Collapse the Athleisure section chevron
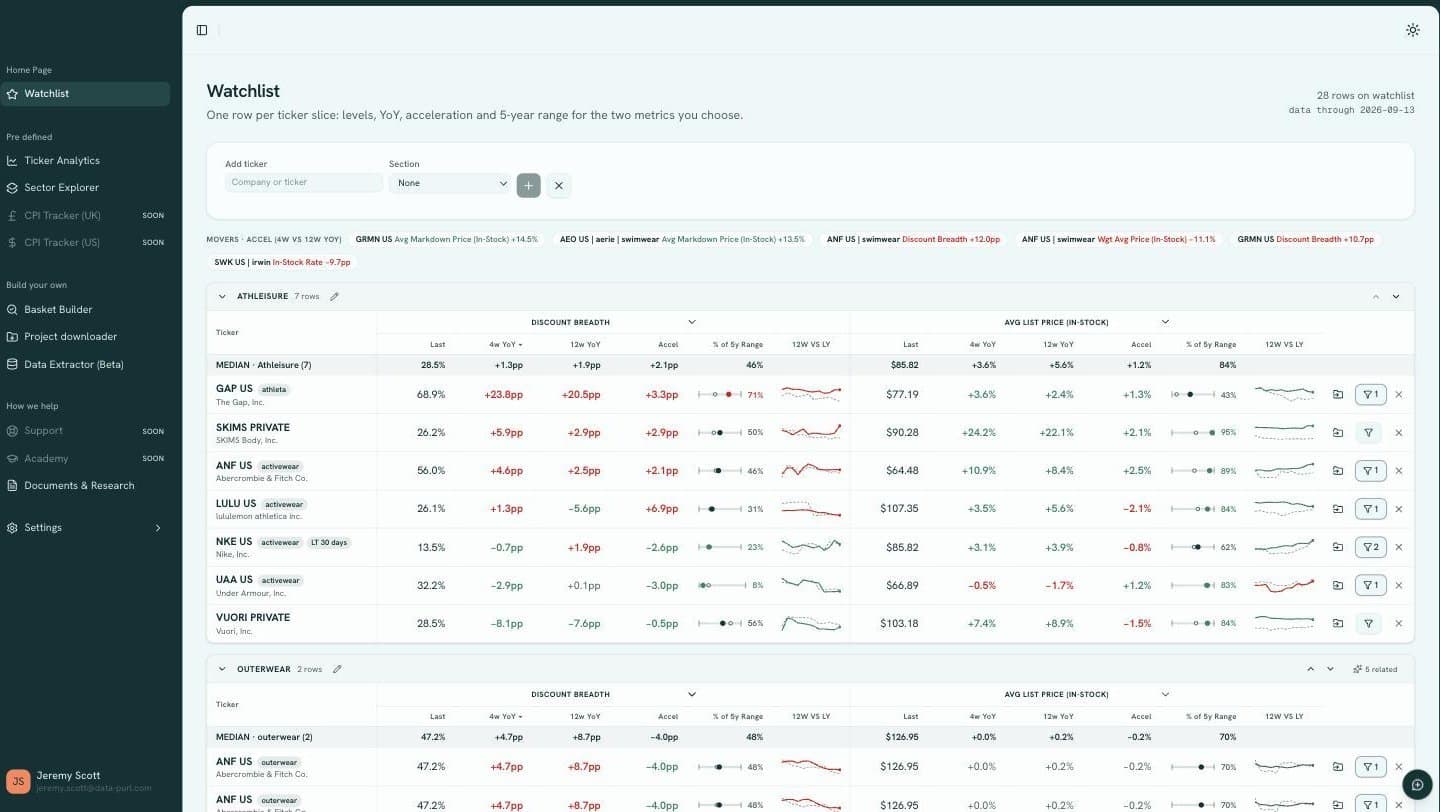 point(223,297)
